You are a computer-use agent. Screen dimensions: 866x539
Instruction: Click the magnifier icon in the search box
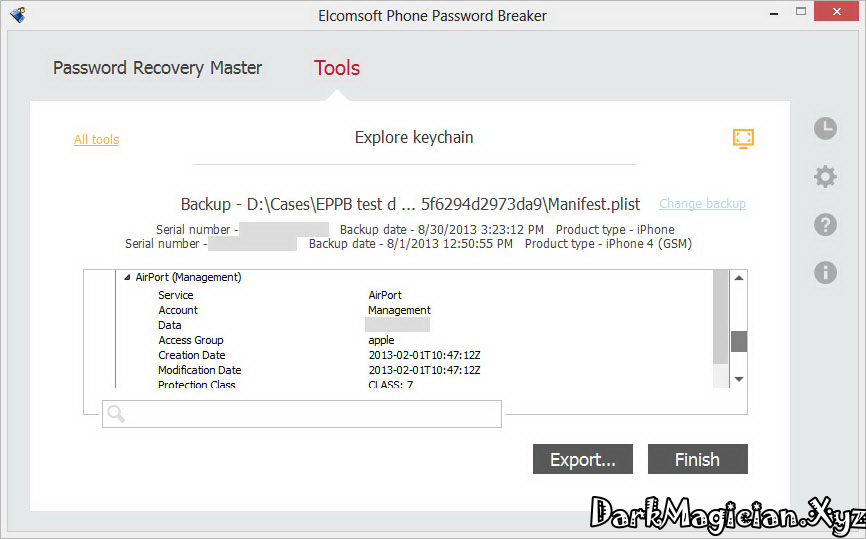[x=116, y=414]
